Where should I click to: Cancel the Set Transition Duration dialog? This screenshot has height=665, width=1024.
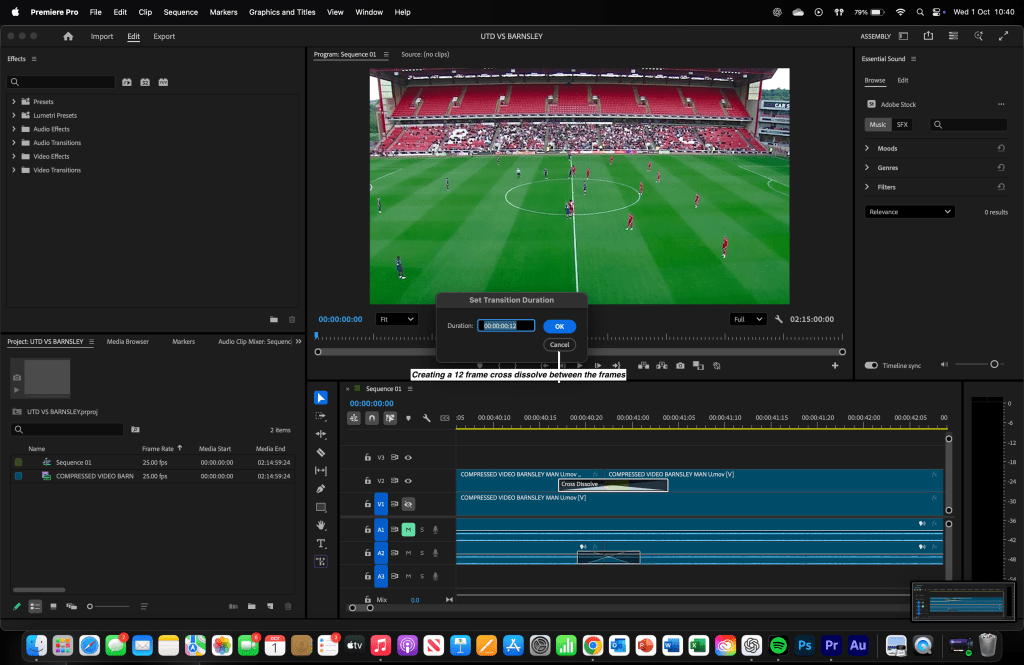[559, 344]
